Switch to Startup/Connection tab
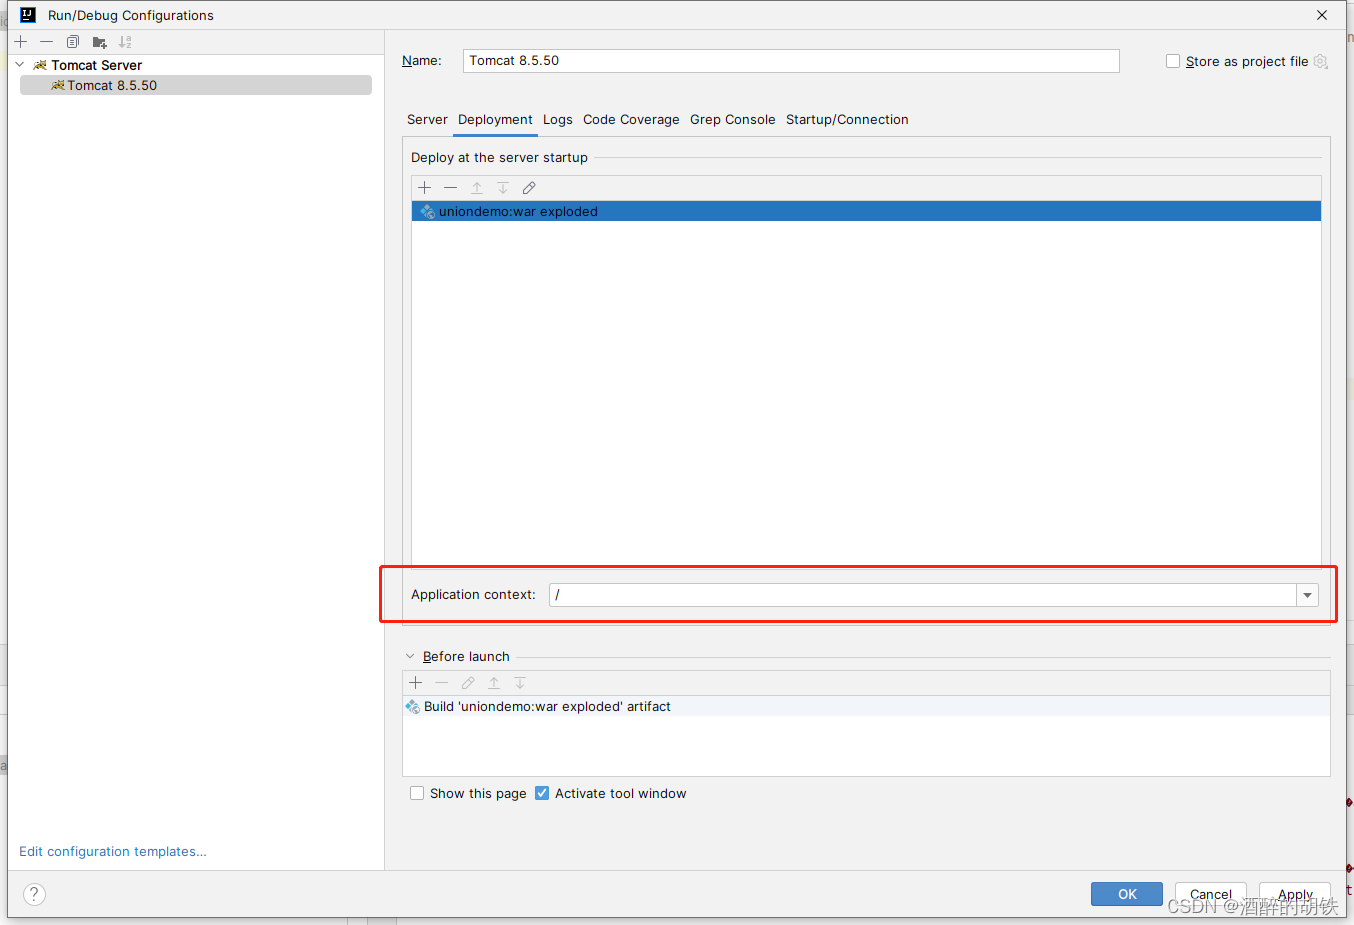1354x925 pixels. (x=847, y=119)
